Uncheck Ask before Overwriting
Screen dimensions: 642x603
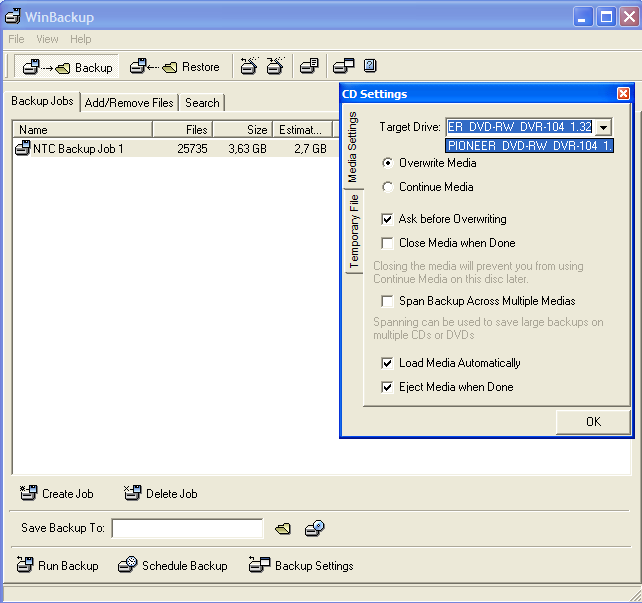(388, 219)
